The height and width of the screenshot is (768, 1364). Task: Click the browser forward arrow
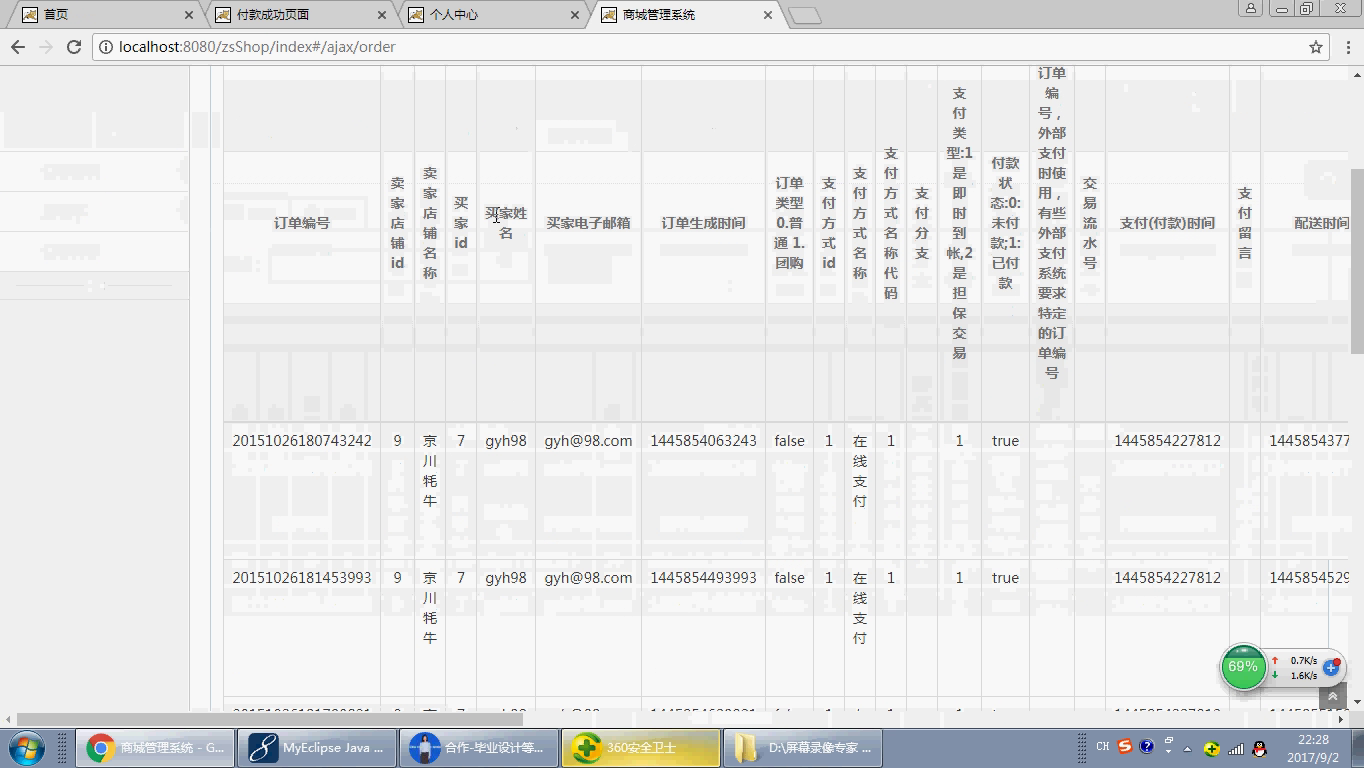pos(45,47)
